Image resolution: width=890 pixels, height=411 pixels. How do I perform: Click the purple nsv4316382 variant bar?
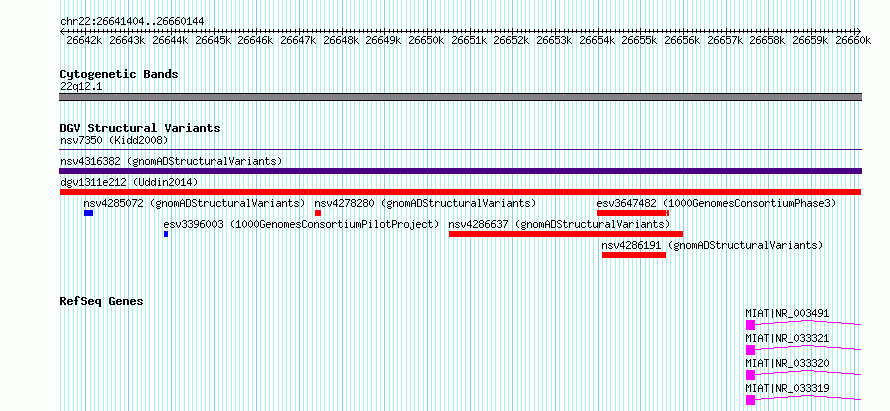(460, 171)
